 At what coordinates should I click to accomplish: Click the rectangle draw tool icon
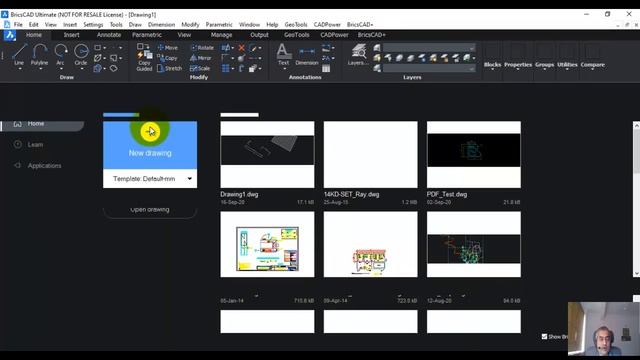[x=98, y=48]
